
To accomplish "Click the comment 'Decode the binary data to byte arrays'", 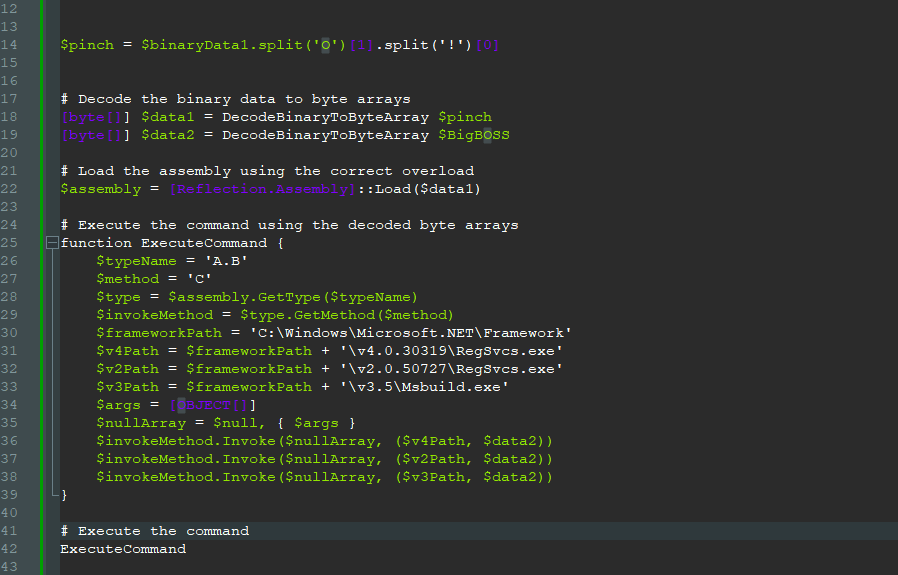I will tap(235, 99).
